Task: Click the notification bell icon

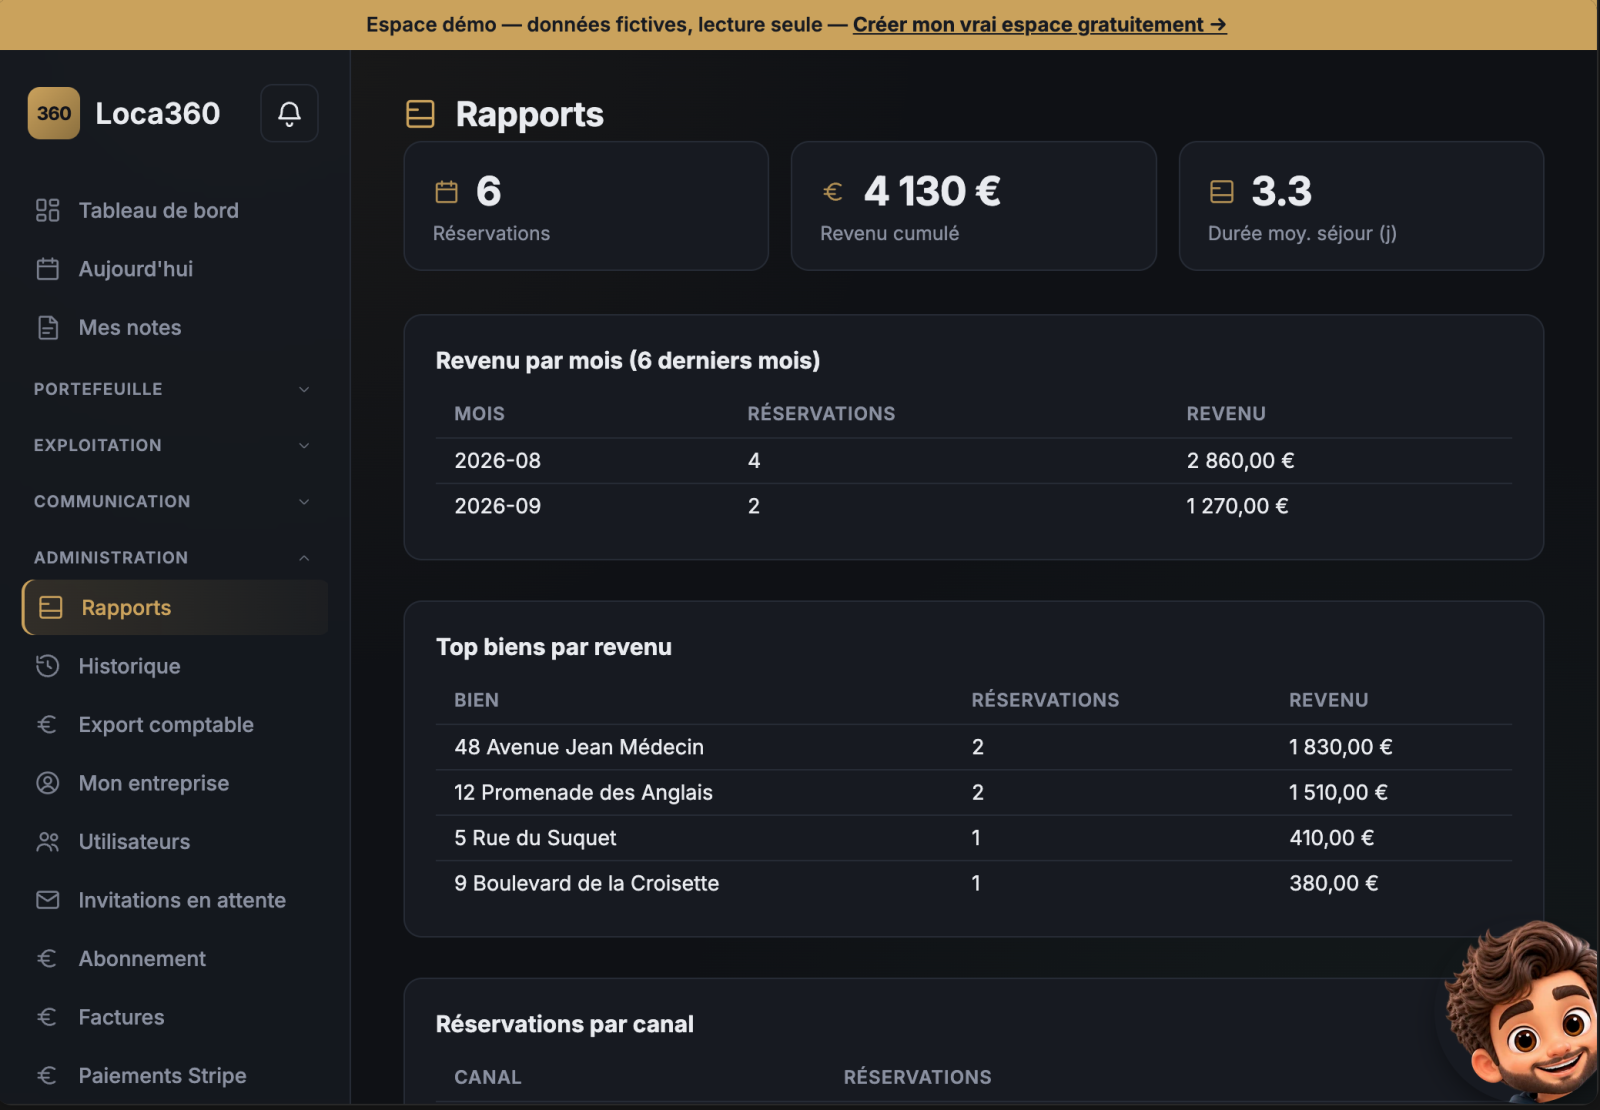Action: tap(289, 114)
